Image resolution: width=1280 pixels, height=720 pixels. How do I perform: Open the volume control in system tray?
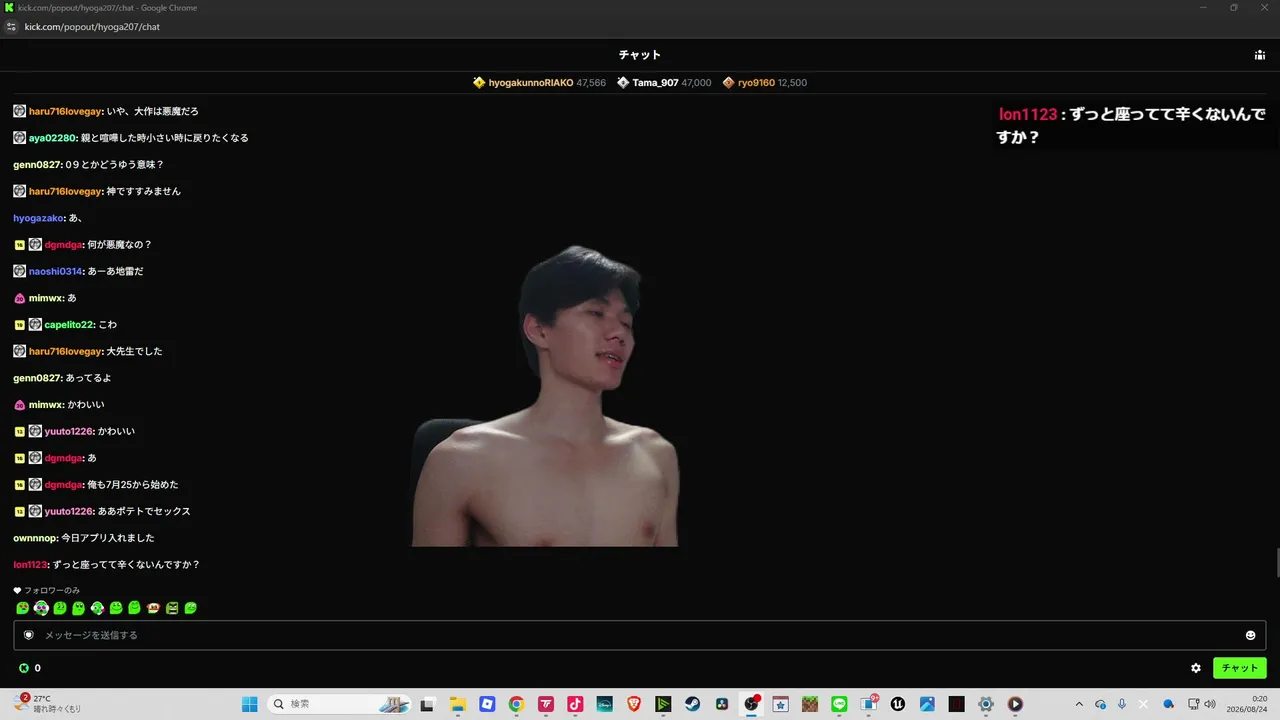tap(1210, 704)
